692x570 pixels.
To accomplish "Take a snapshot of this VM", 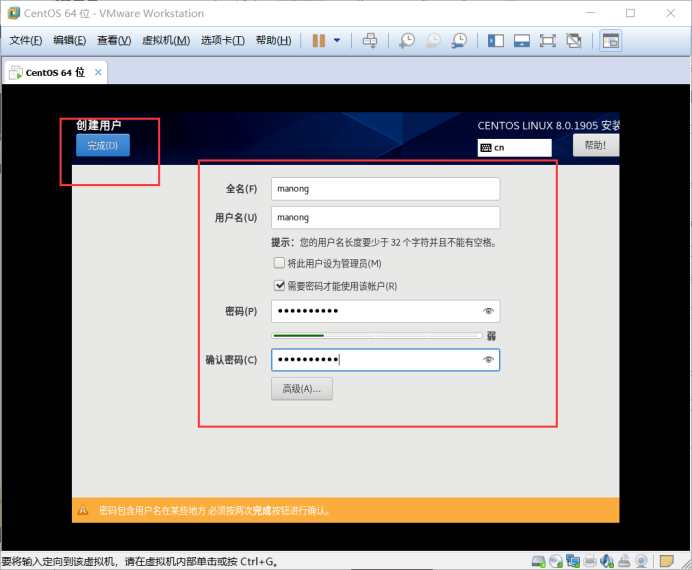I will click(x=407, y=41).
